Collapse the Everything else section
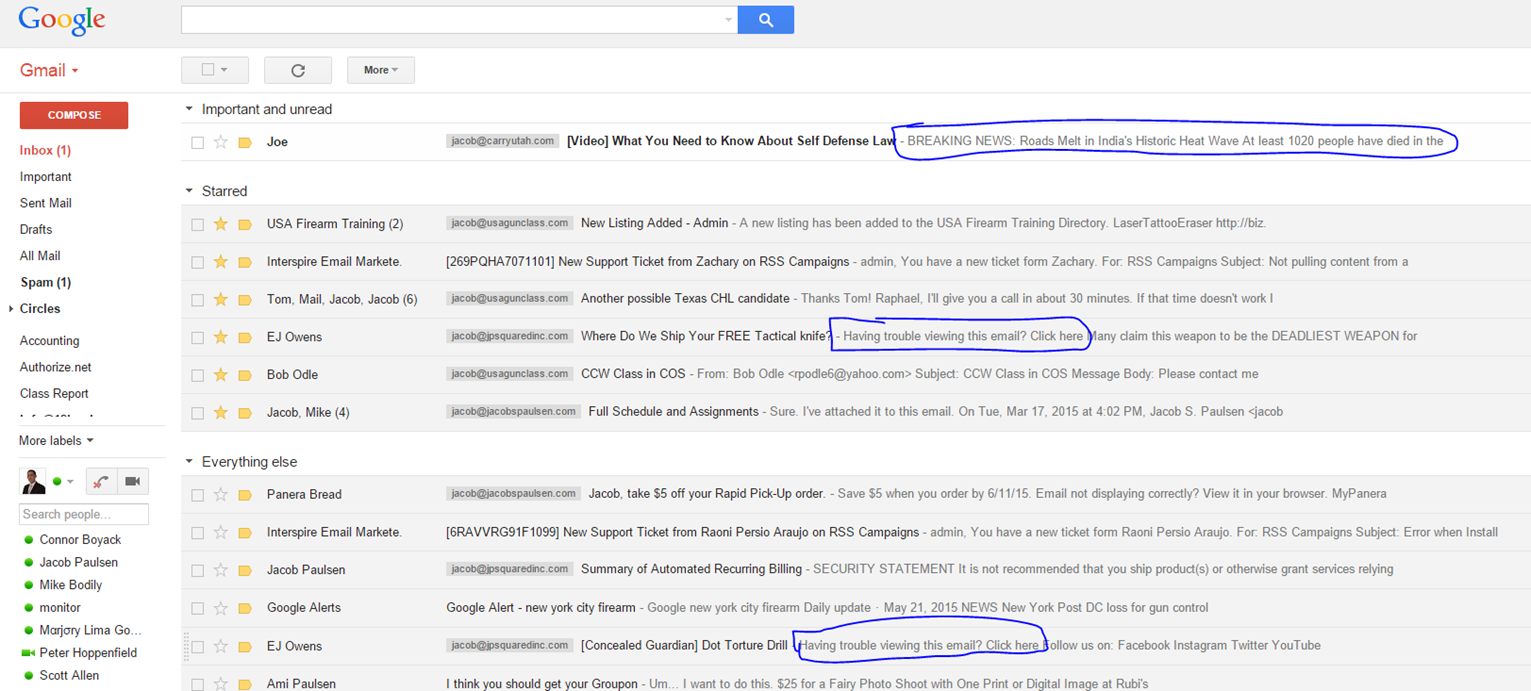The width and height of the screenshot is (1531, 691). click(x=189, y=462)
